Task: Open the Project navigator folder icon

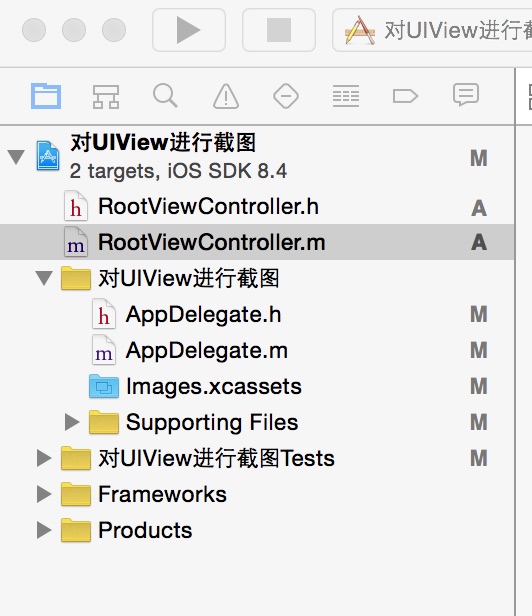Action: coord(46,96)
